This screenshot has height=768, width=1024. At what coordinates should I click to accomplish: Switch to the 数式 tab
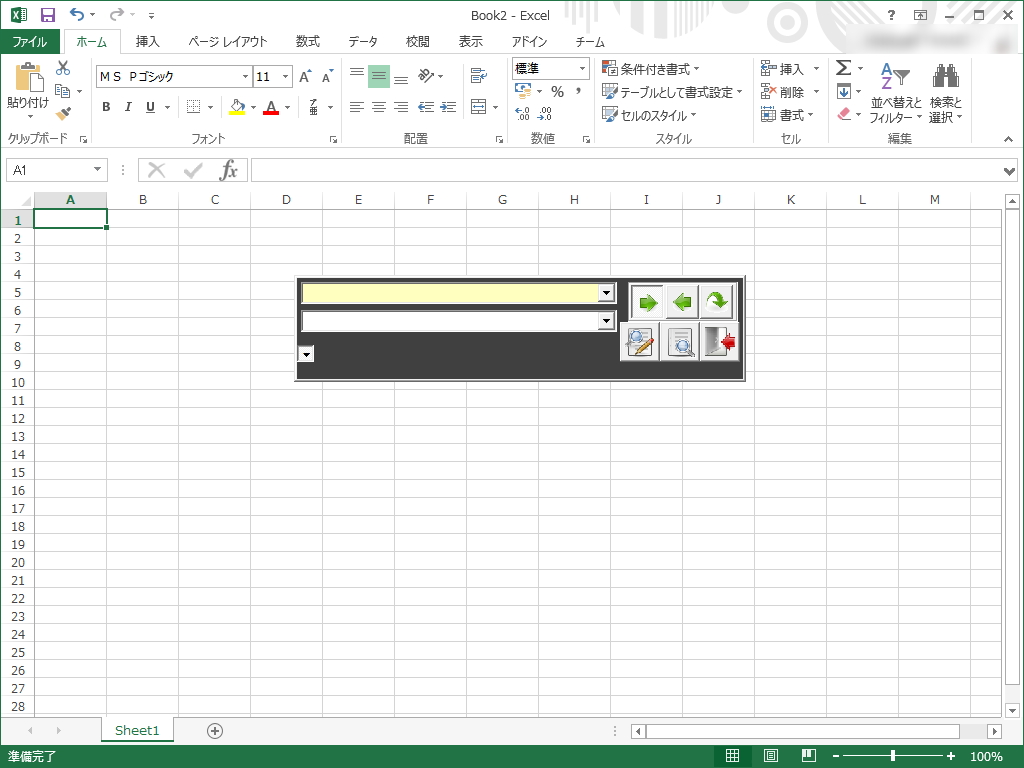tap(308, 42)
